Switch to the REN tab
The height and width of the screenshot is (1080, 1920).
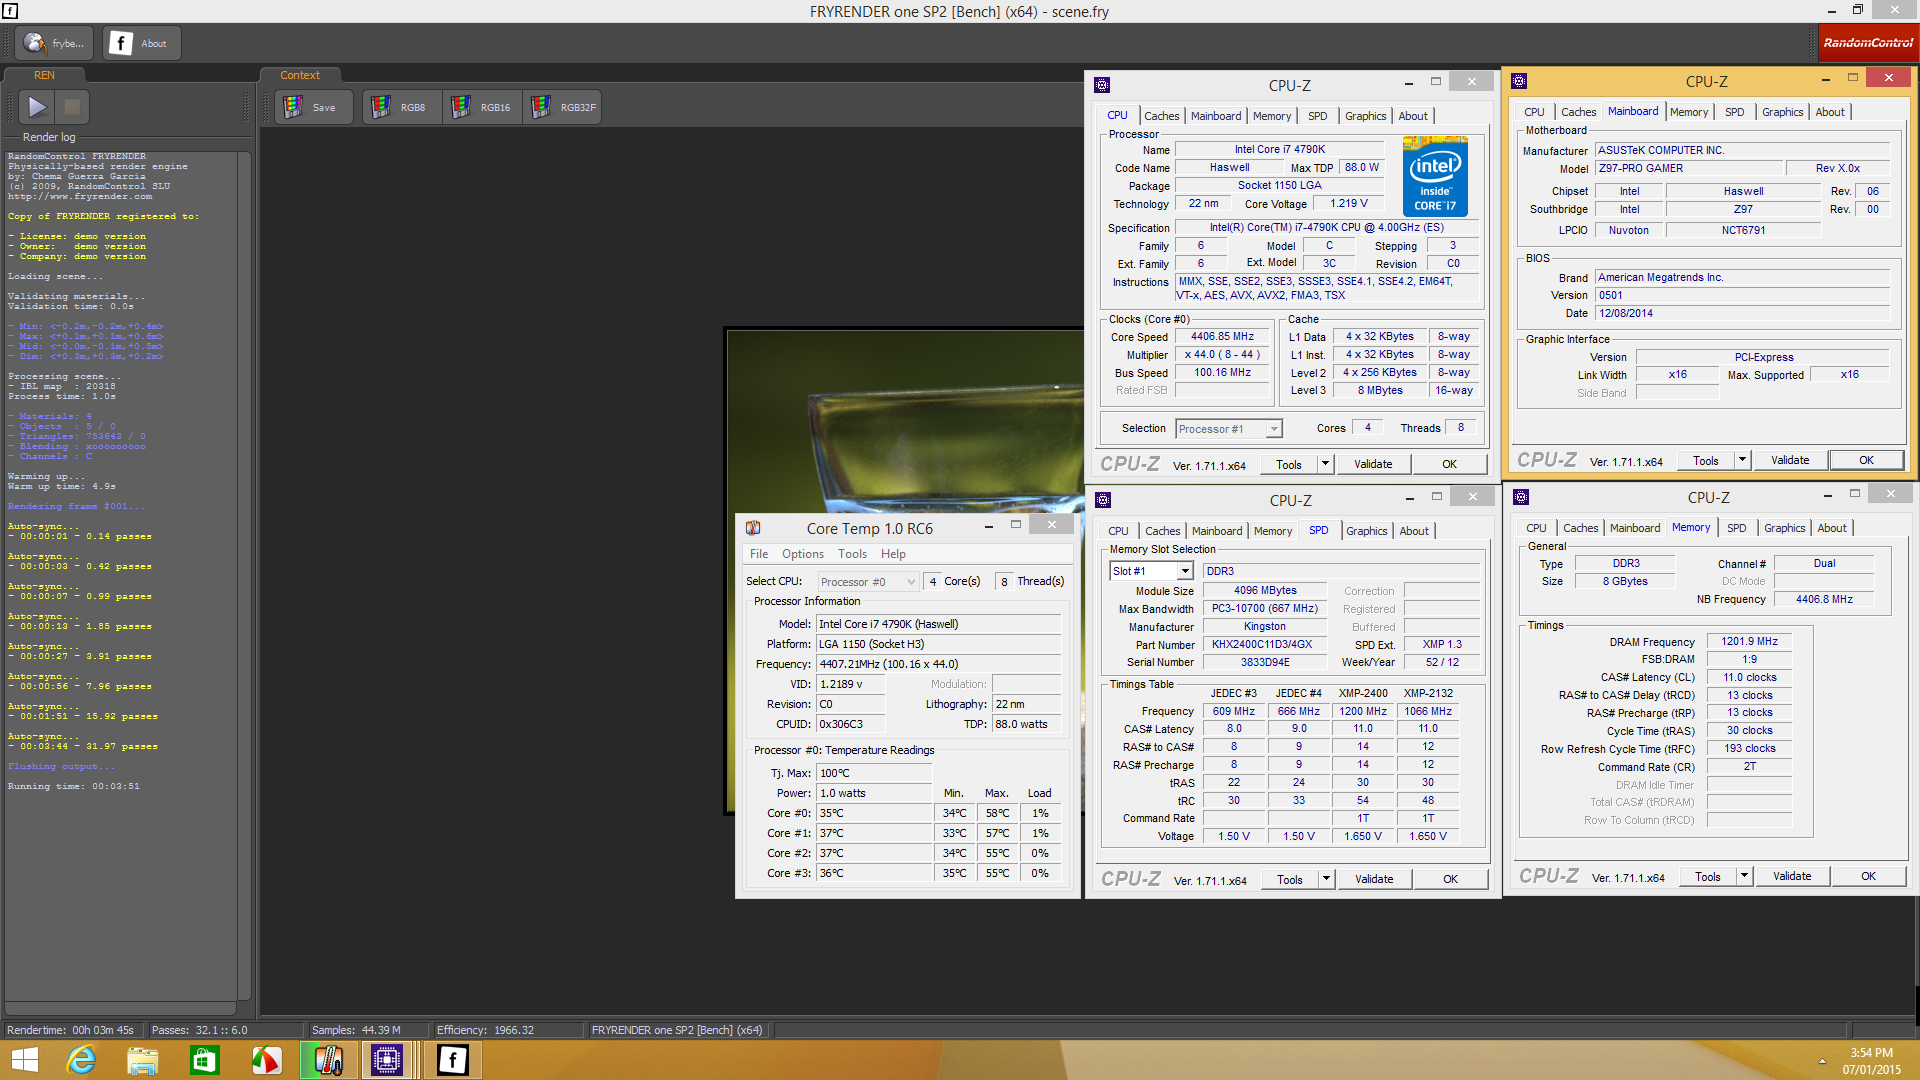pos(44,75)
